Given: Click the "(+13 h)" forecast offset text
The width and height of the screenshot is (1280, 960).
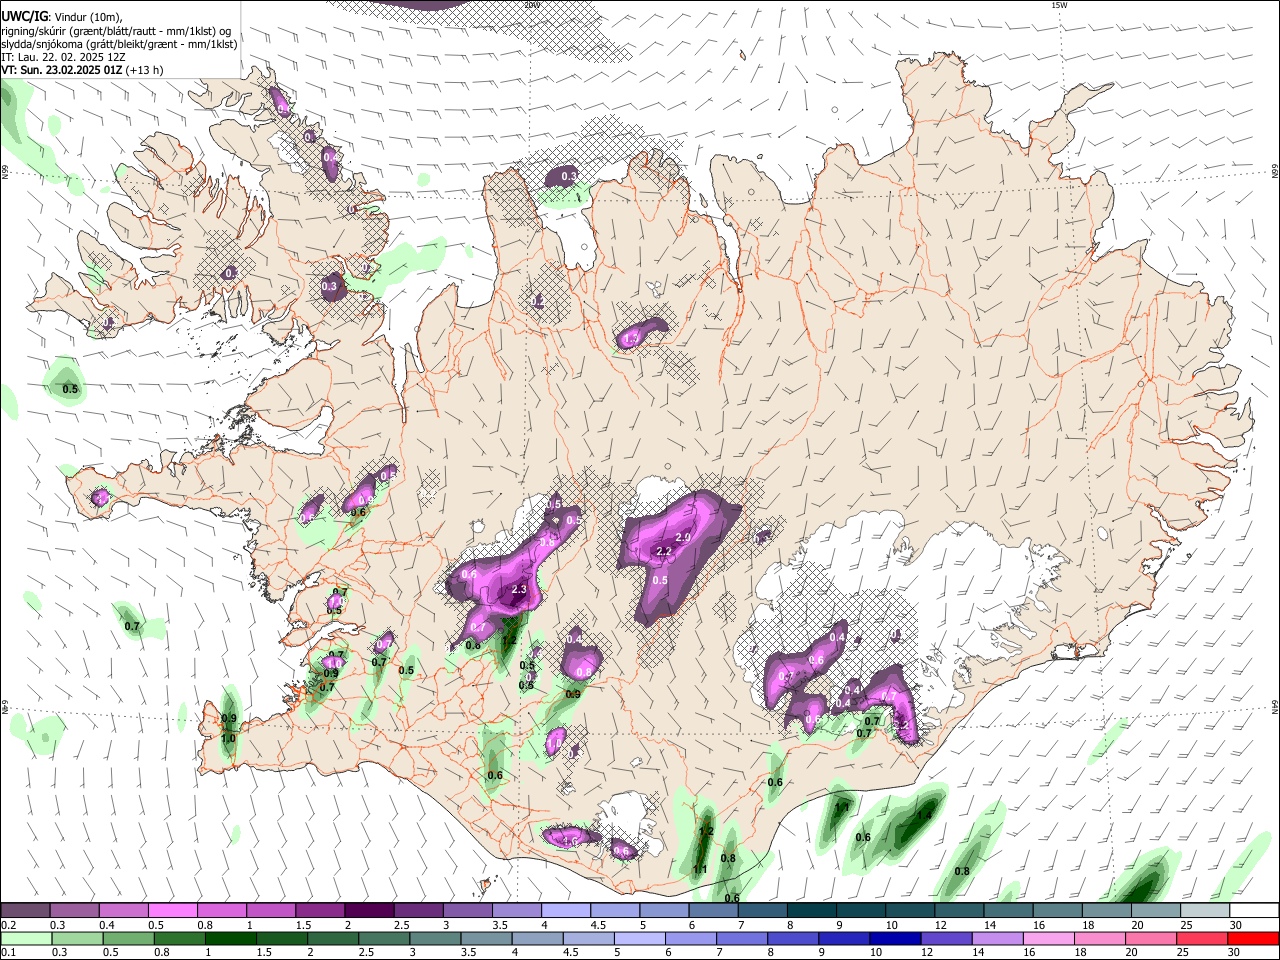Looking at the screenshot, I should tap(145, 70).
